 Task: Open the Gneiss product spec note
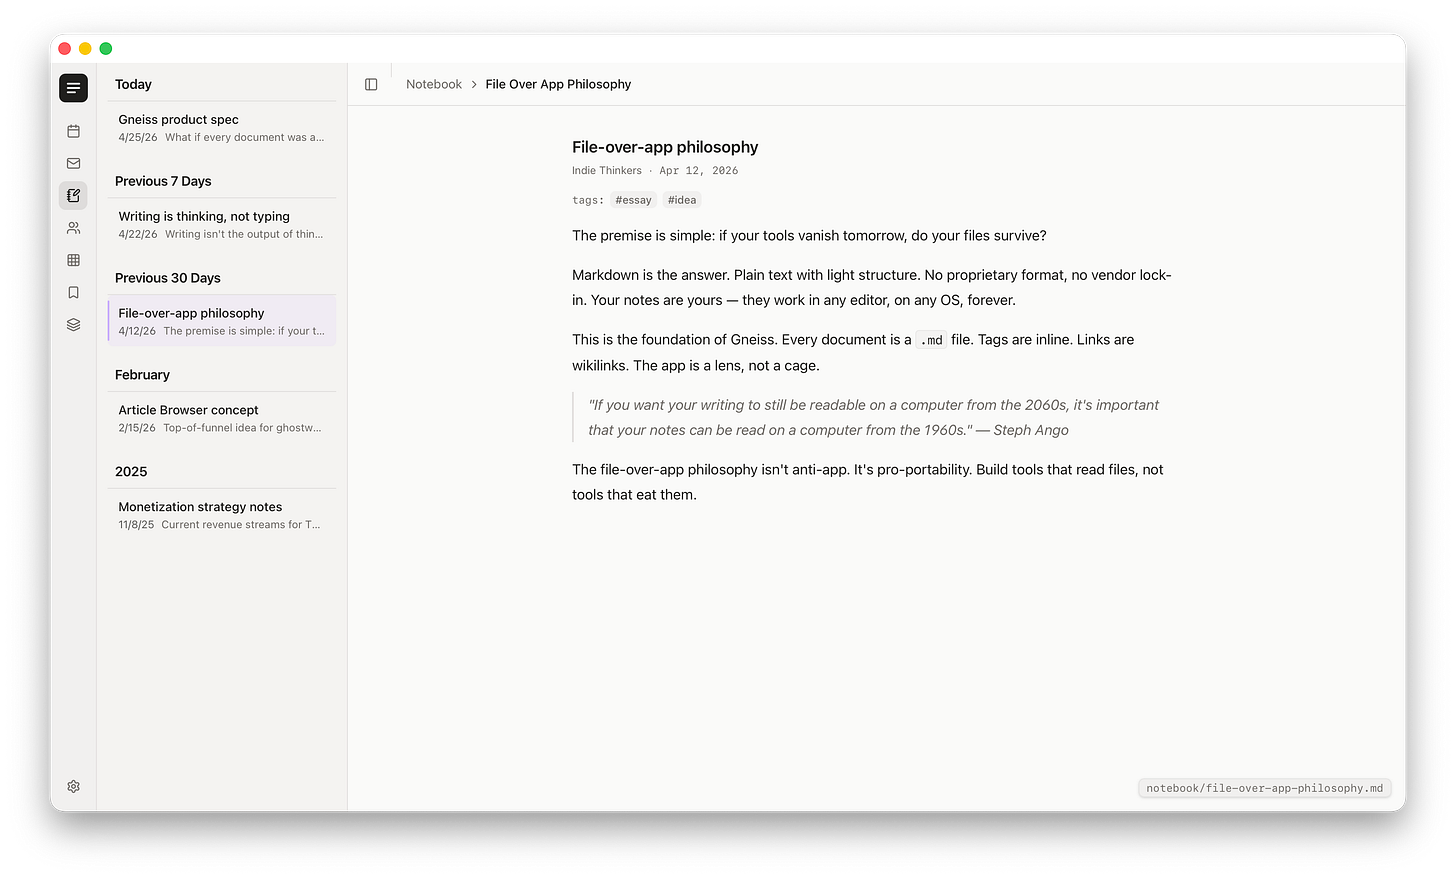222,128
